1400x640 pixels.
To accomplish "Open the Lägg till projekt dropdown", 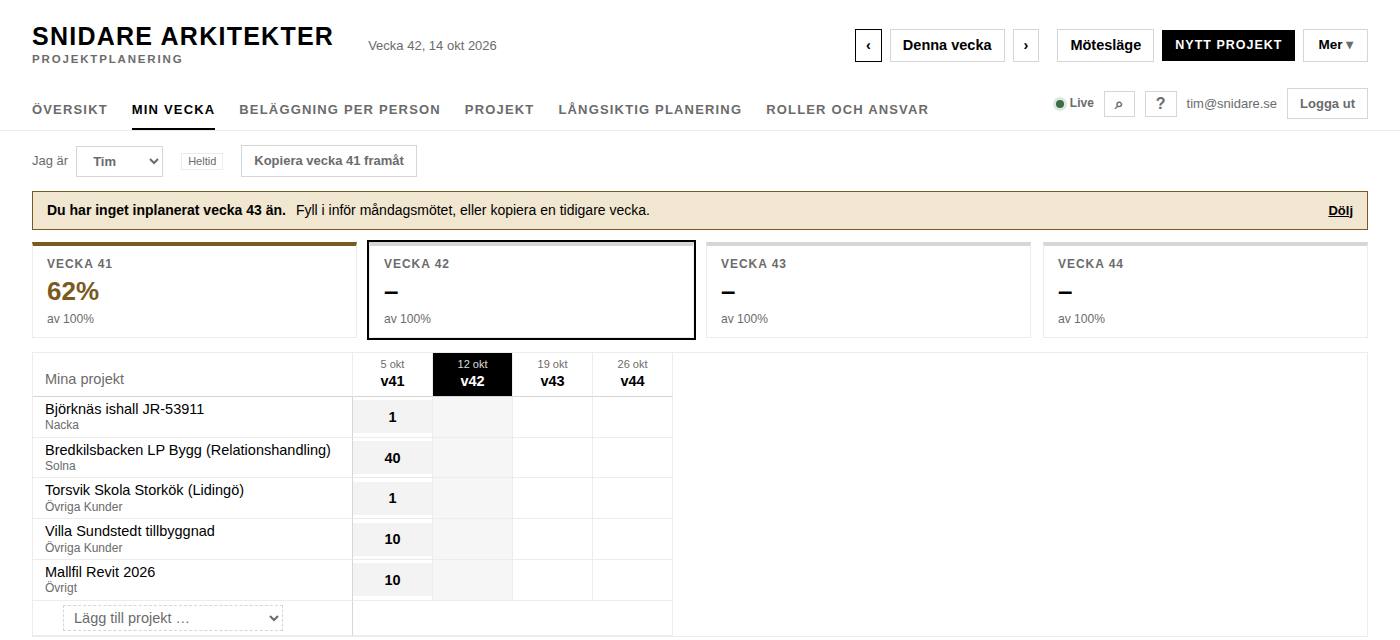I will [173, 618].
